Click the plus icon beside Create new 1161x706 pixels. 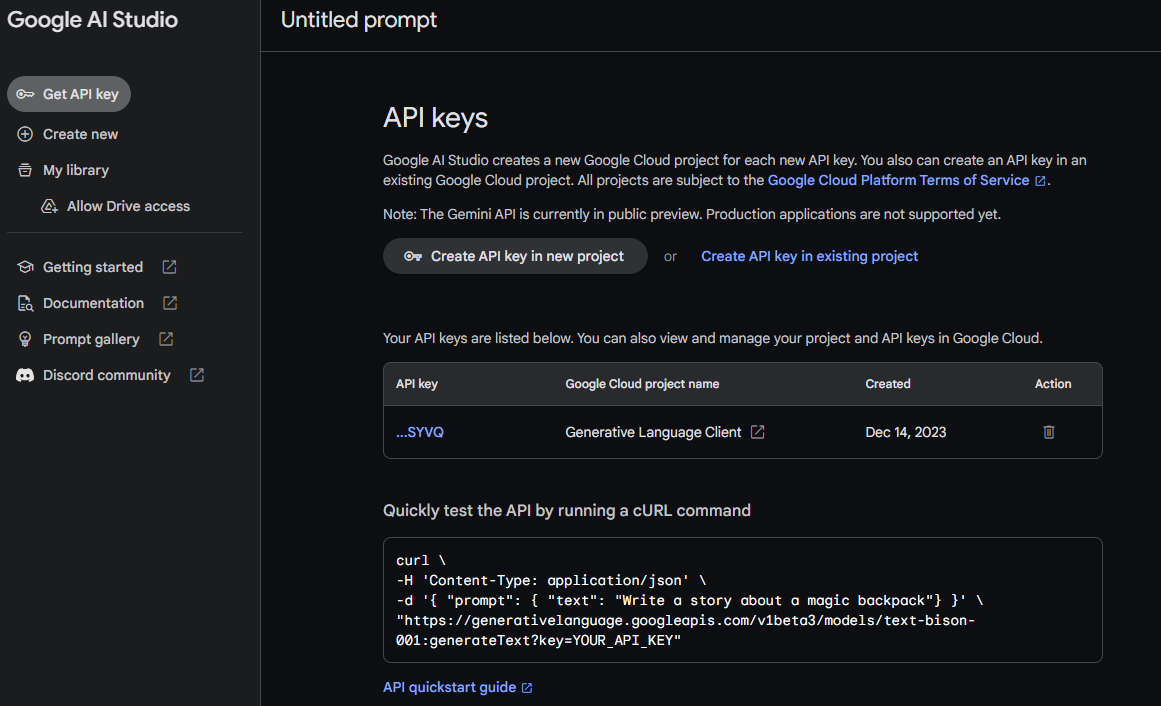(x=25, y=134)
